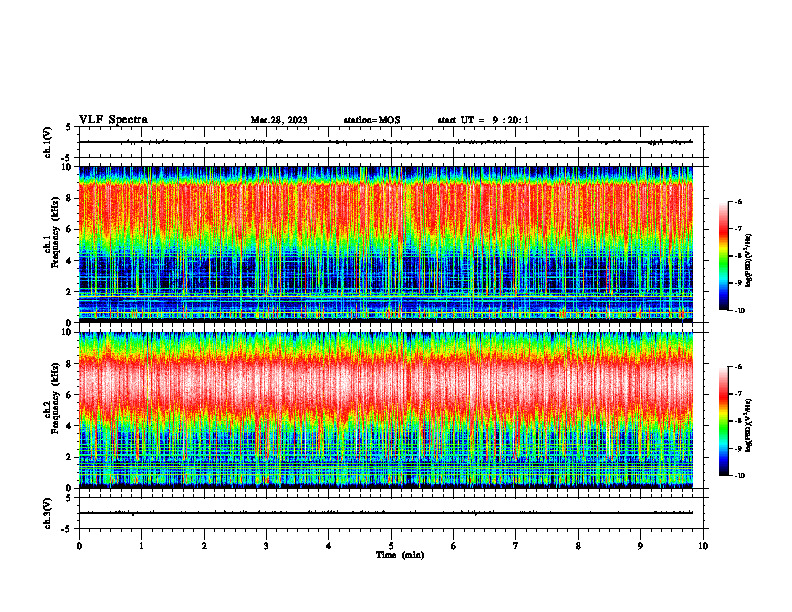Viewport: 792px width, 612px height.
Task: Click the "10" tick on the time axis
Action: pos(703,546)
